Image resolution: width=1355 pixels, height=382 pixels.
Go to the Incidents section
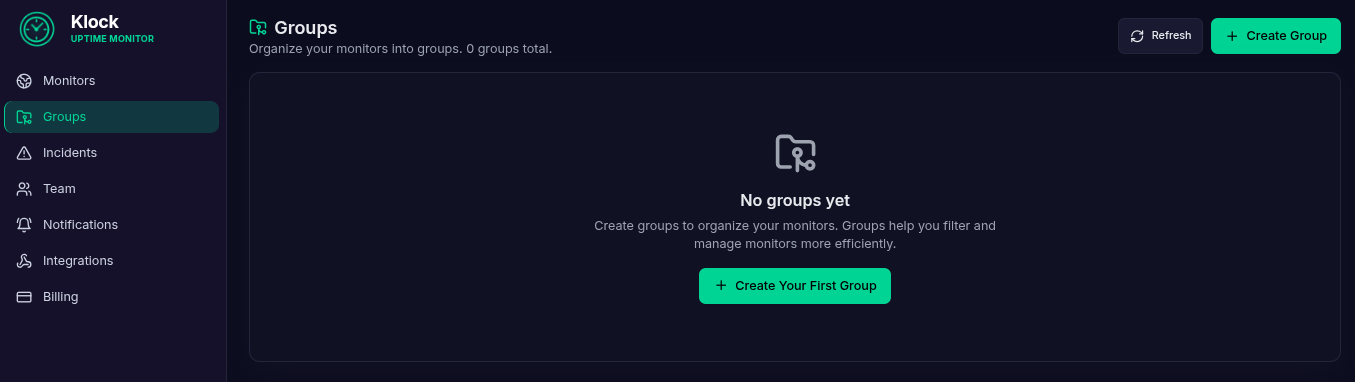(x=111, y=153)
